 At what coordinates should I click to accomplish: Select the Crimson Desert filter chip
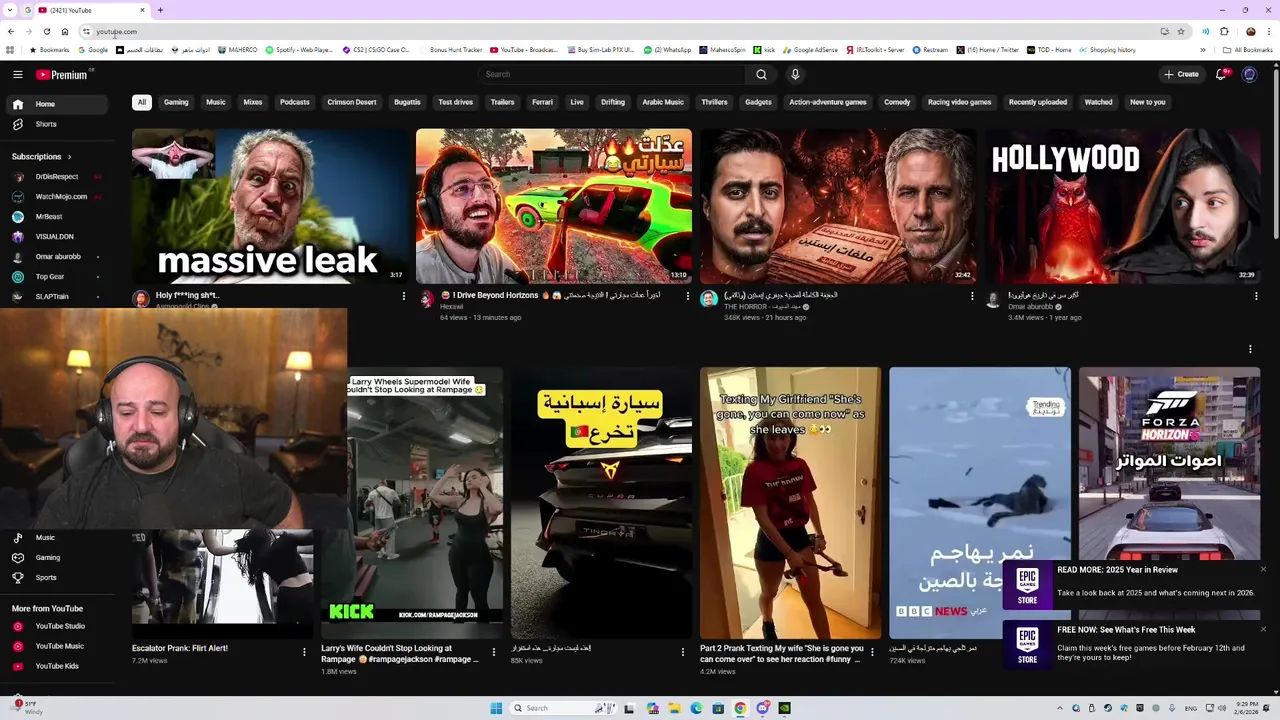pos(352,102)
